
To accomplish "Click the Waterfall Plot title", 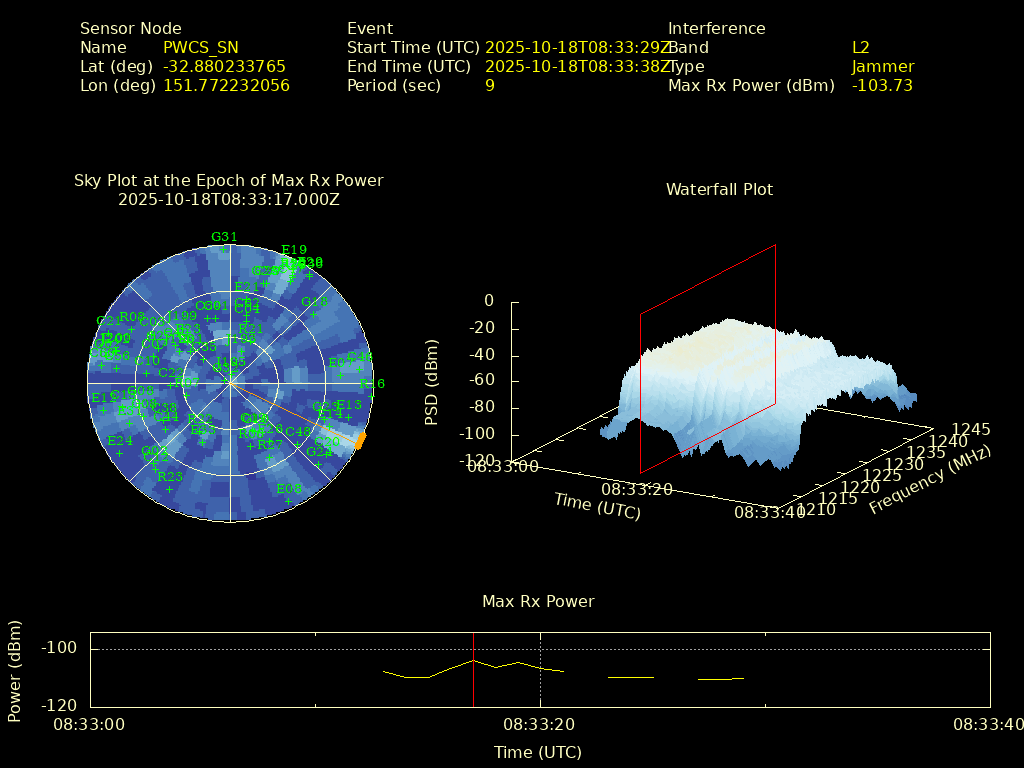I will (x=719, y=189).
